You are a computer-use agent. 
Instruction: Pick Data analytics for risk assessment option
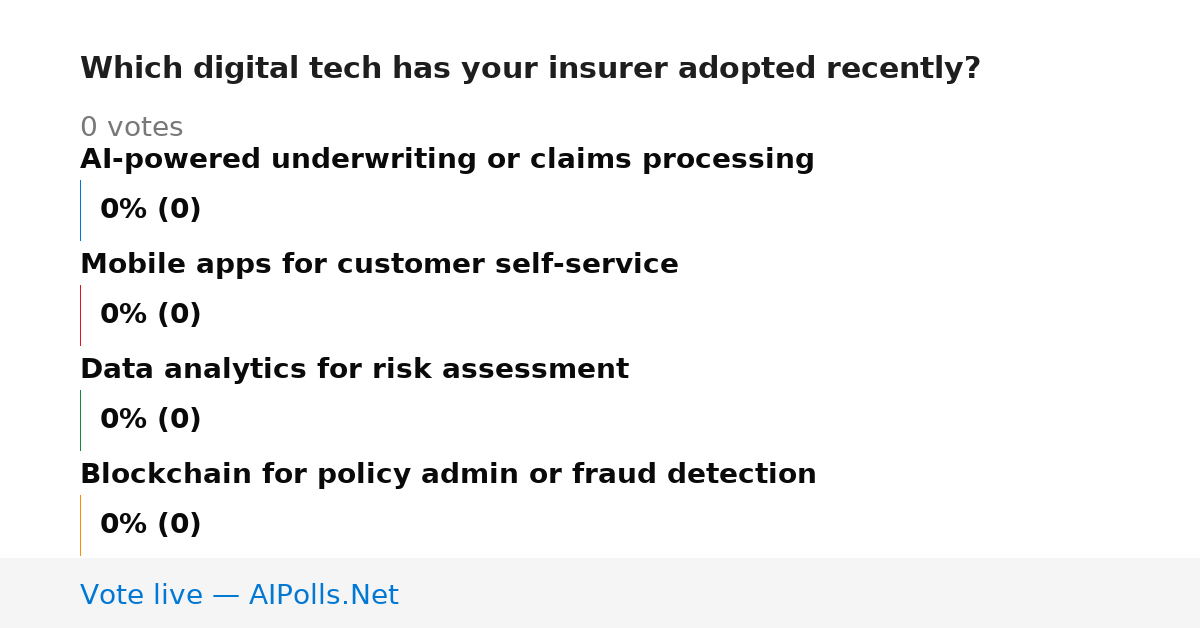pos(354,370)
